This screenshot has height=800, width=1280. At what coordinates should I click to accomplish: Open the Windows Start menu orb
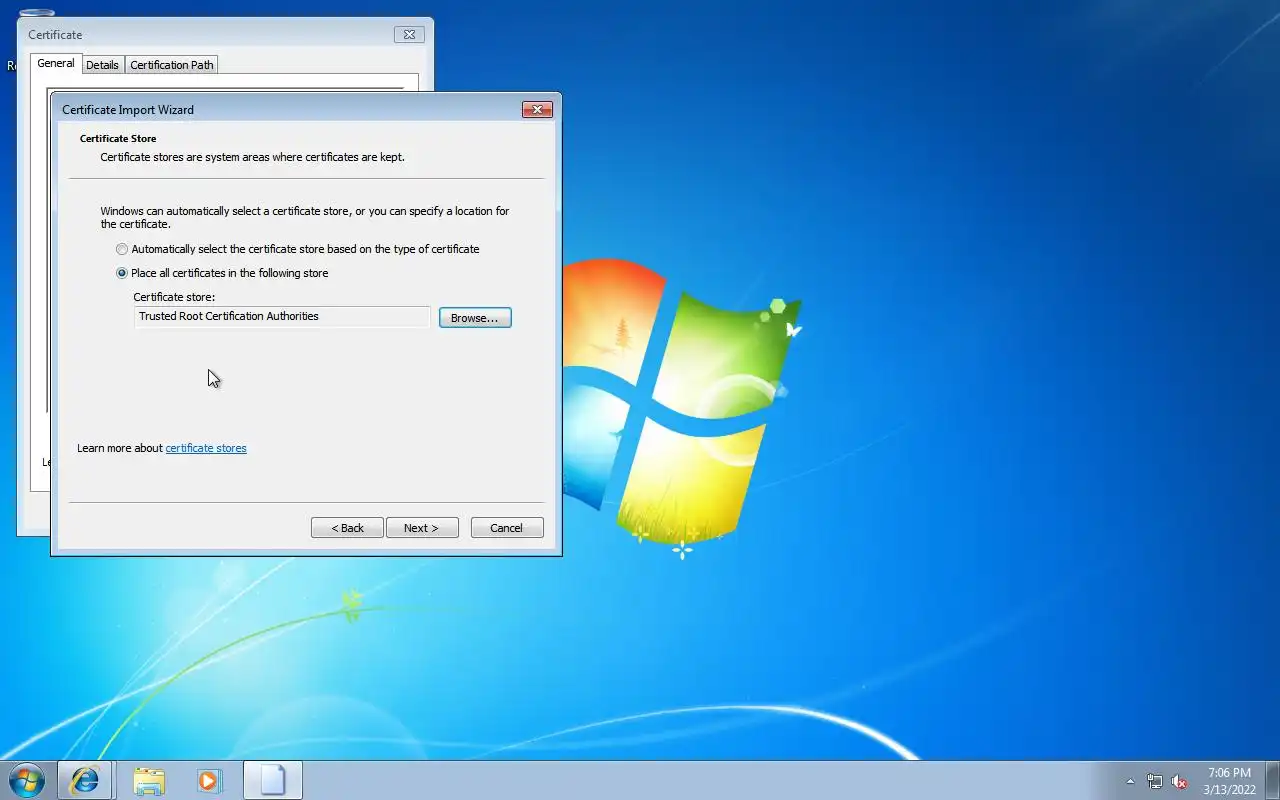point(26,780)
